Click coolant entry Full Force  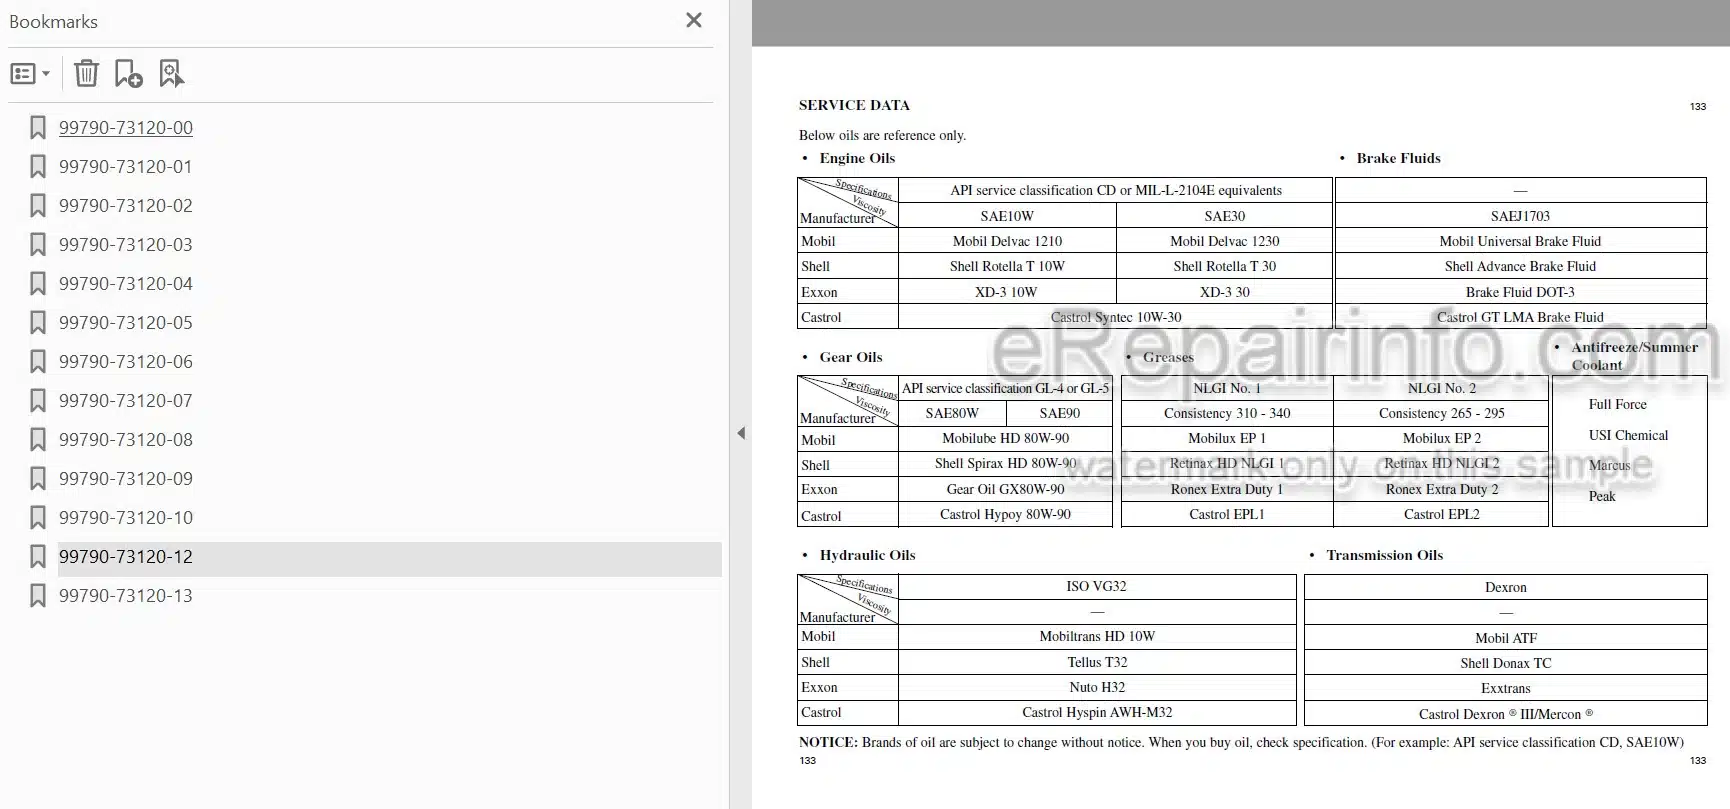tap(1617, 404)
